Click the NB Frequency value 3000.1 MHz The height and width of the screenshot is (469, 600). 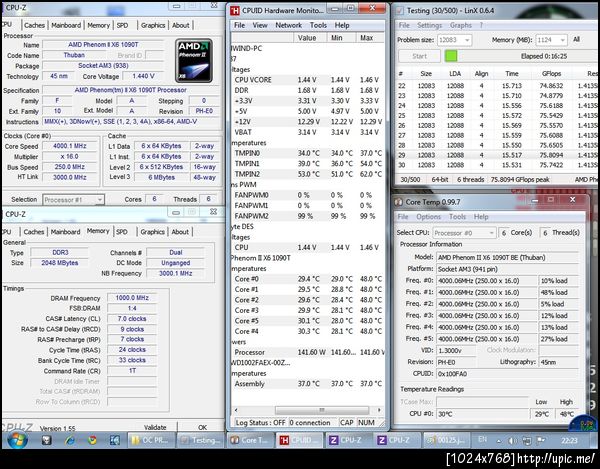point(175,274)
